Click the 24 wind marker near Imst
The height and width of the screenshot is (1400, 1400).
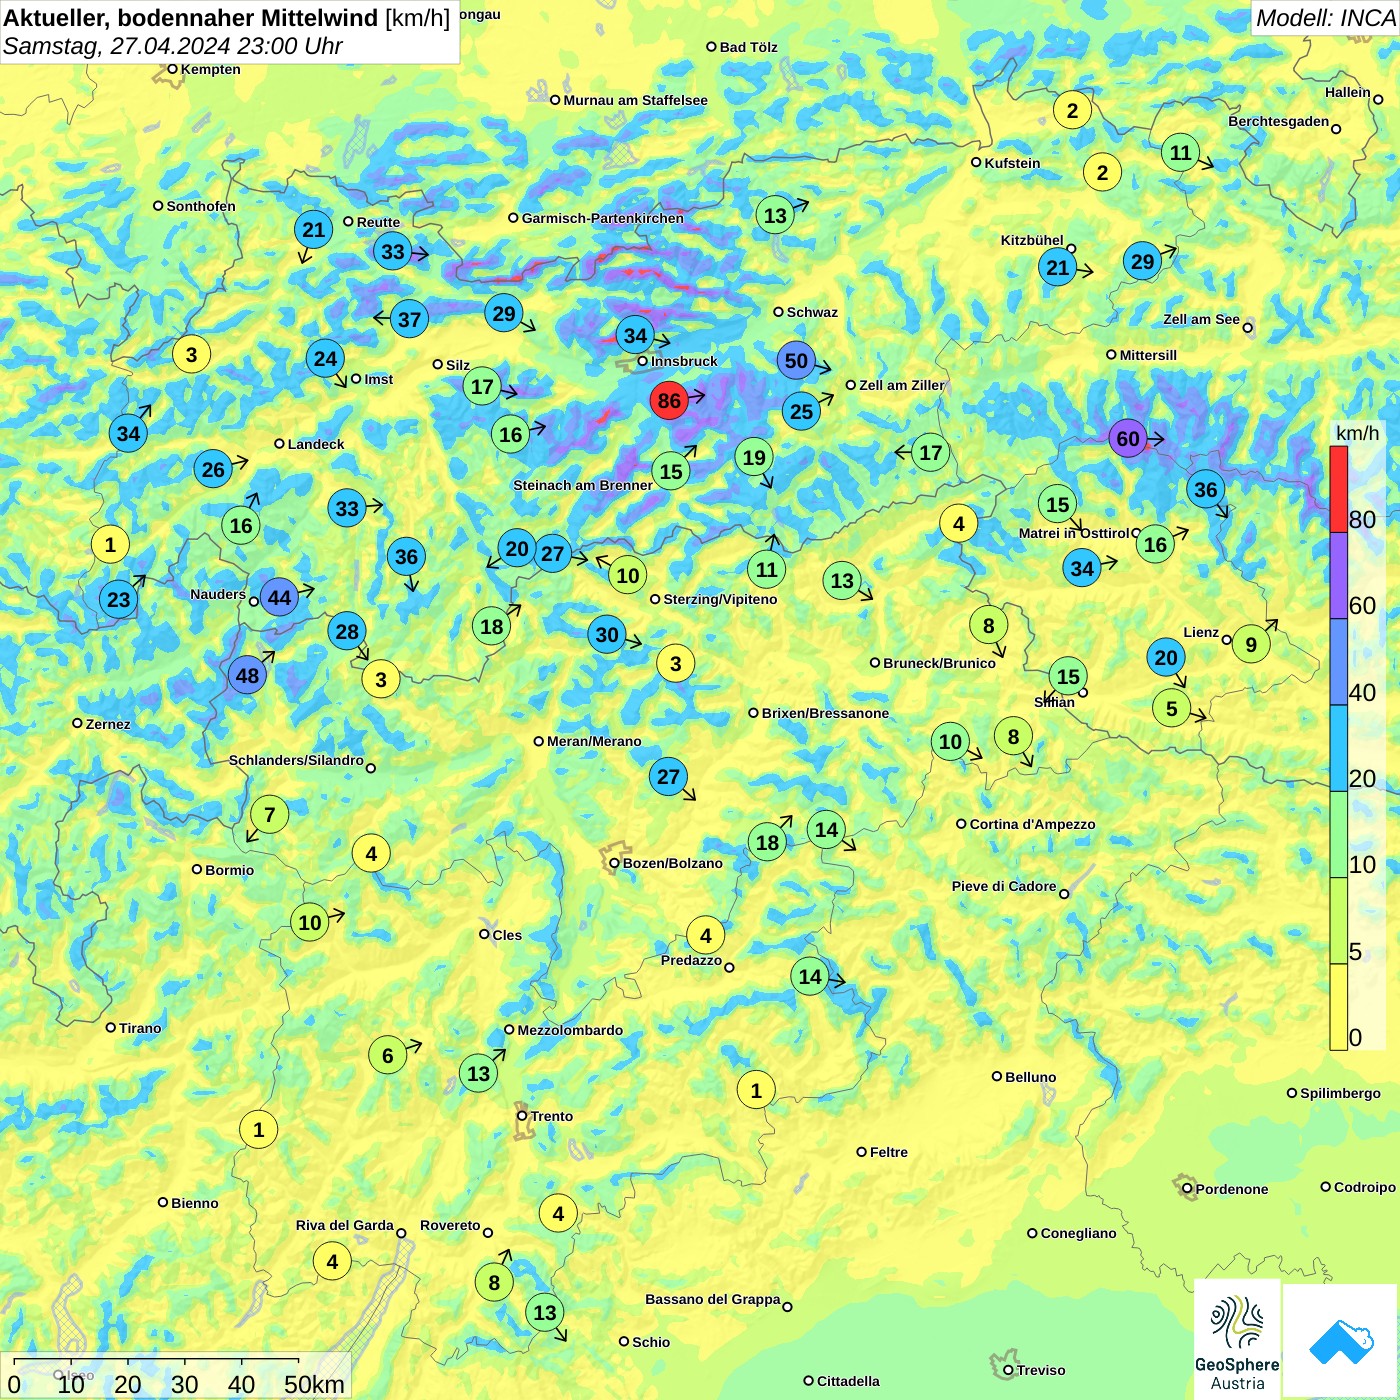(325, 358)
